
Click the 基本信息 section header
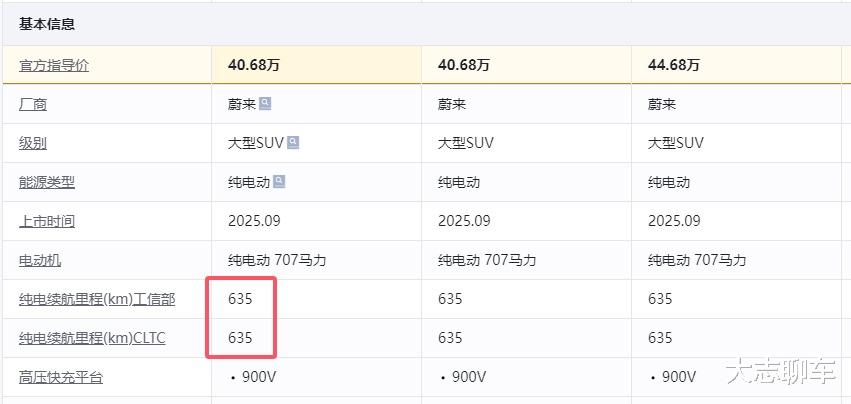[x=47, y=24]
